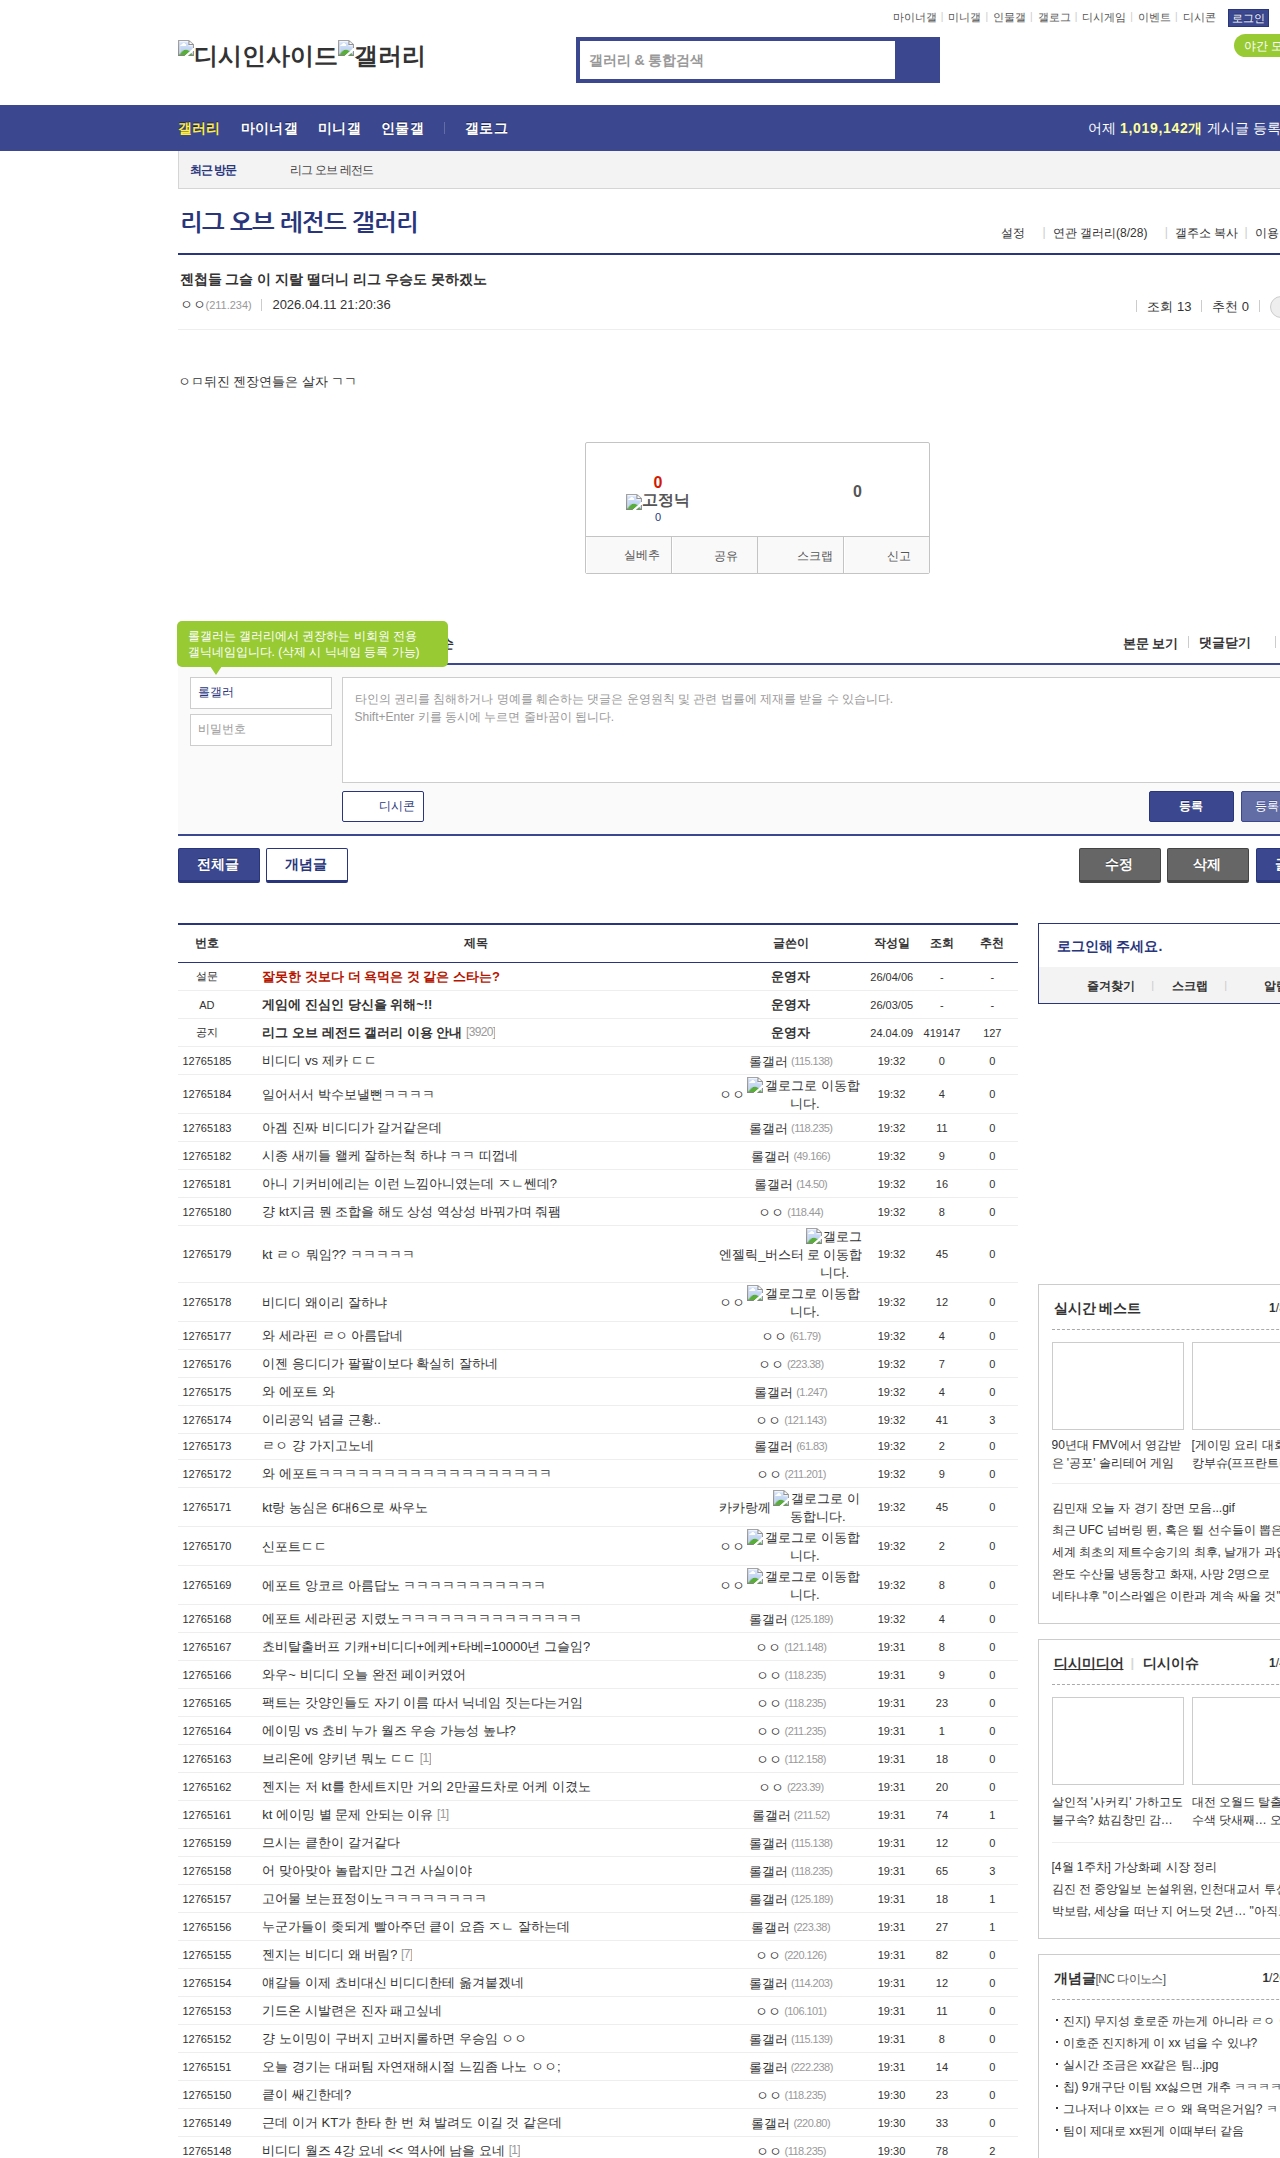
Task: Expand the 연관 갤러리(8/28) list
Action: 1099,233
